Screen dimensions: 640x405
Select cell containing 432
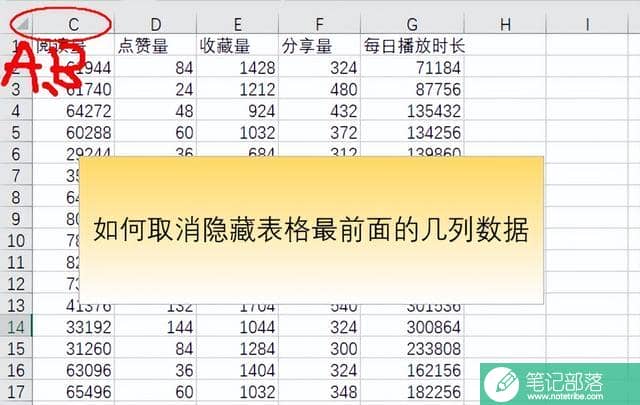pyautogui.click(x=320, y=111)
